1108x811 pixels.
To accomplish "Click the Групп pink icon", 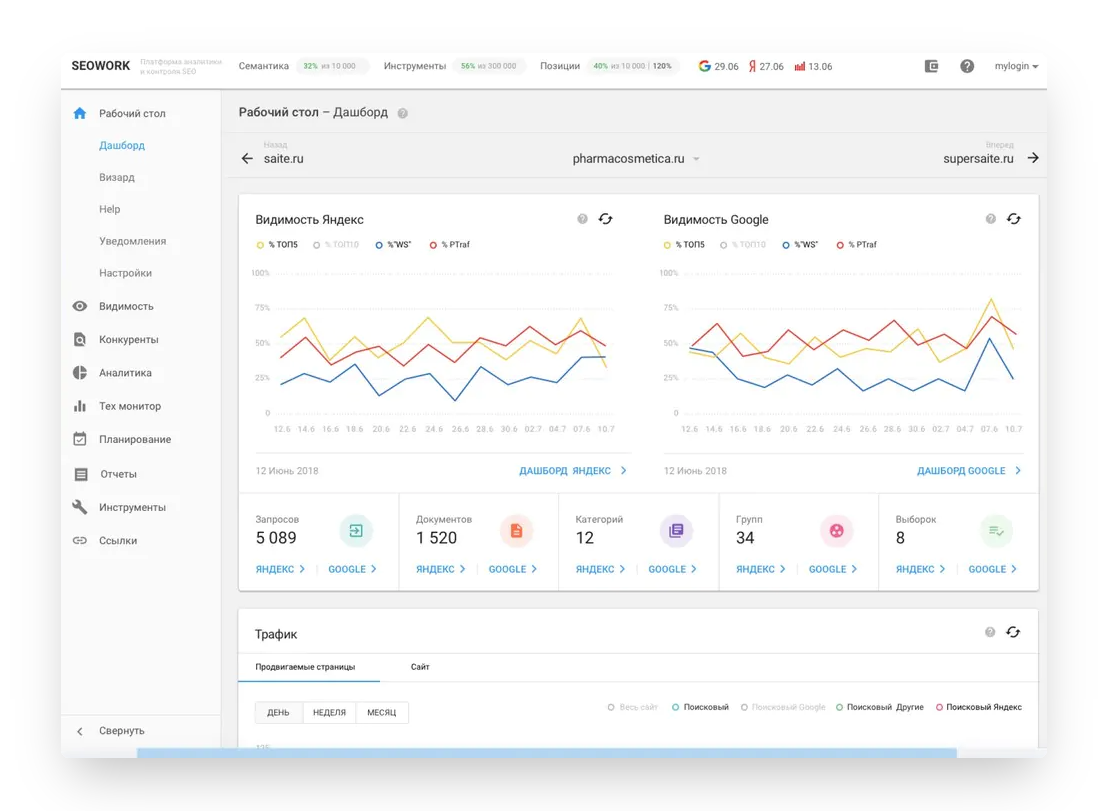I will 836,531.
